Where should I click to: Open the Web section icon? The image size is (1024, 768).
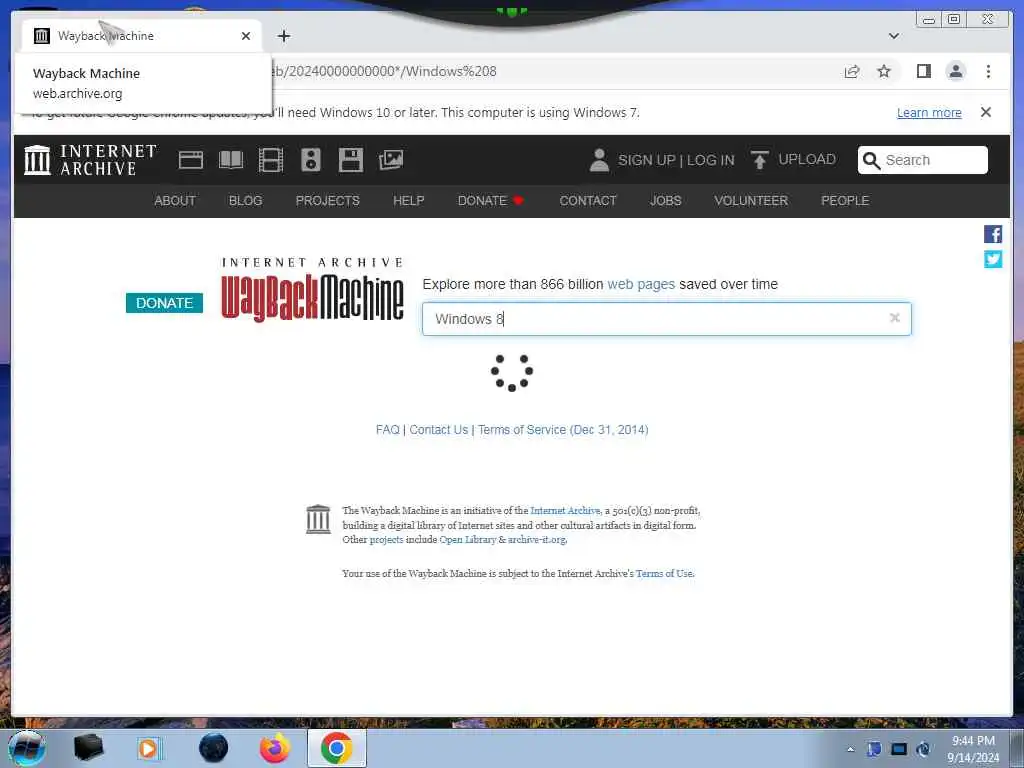pos(191,160)
